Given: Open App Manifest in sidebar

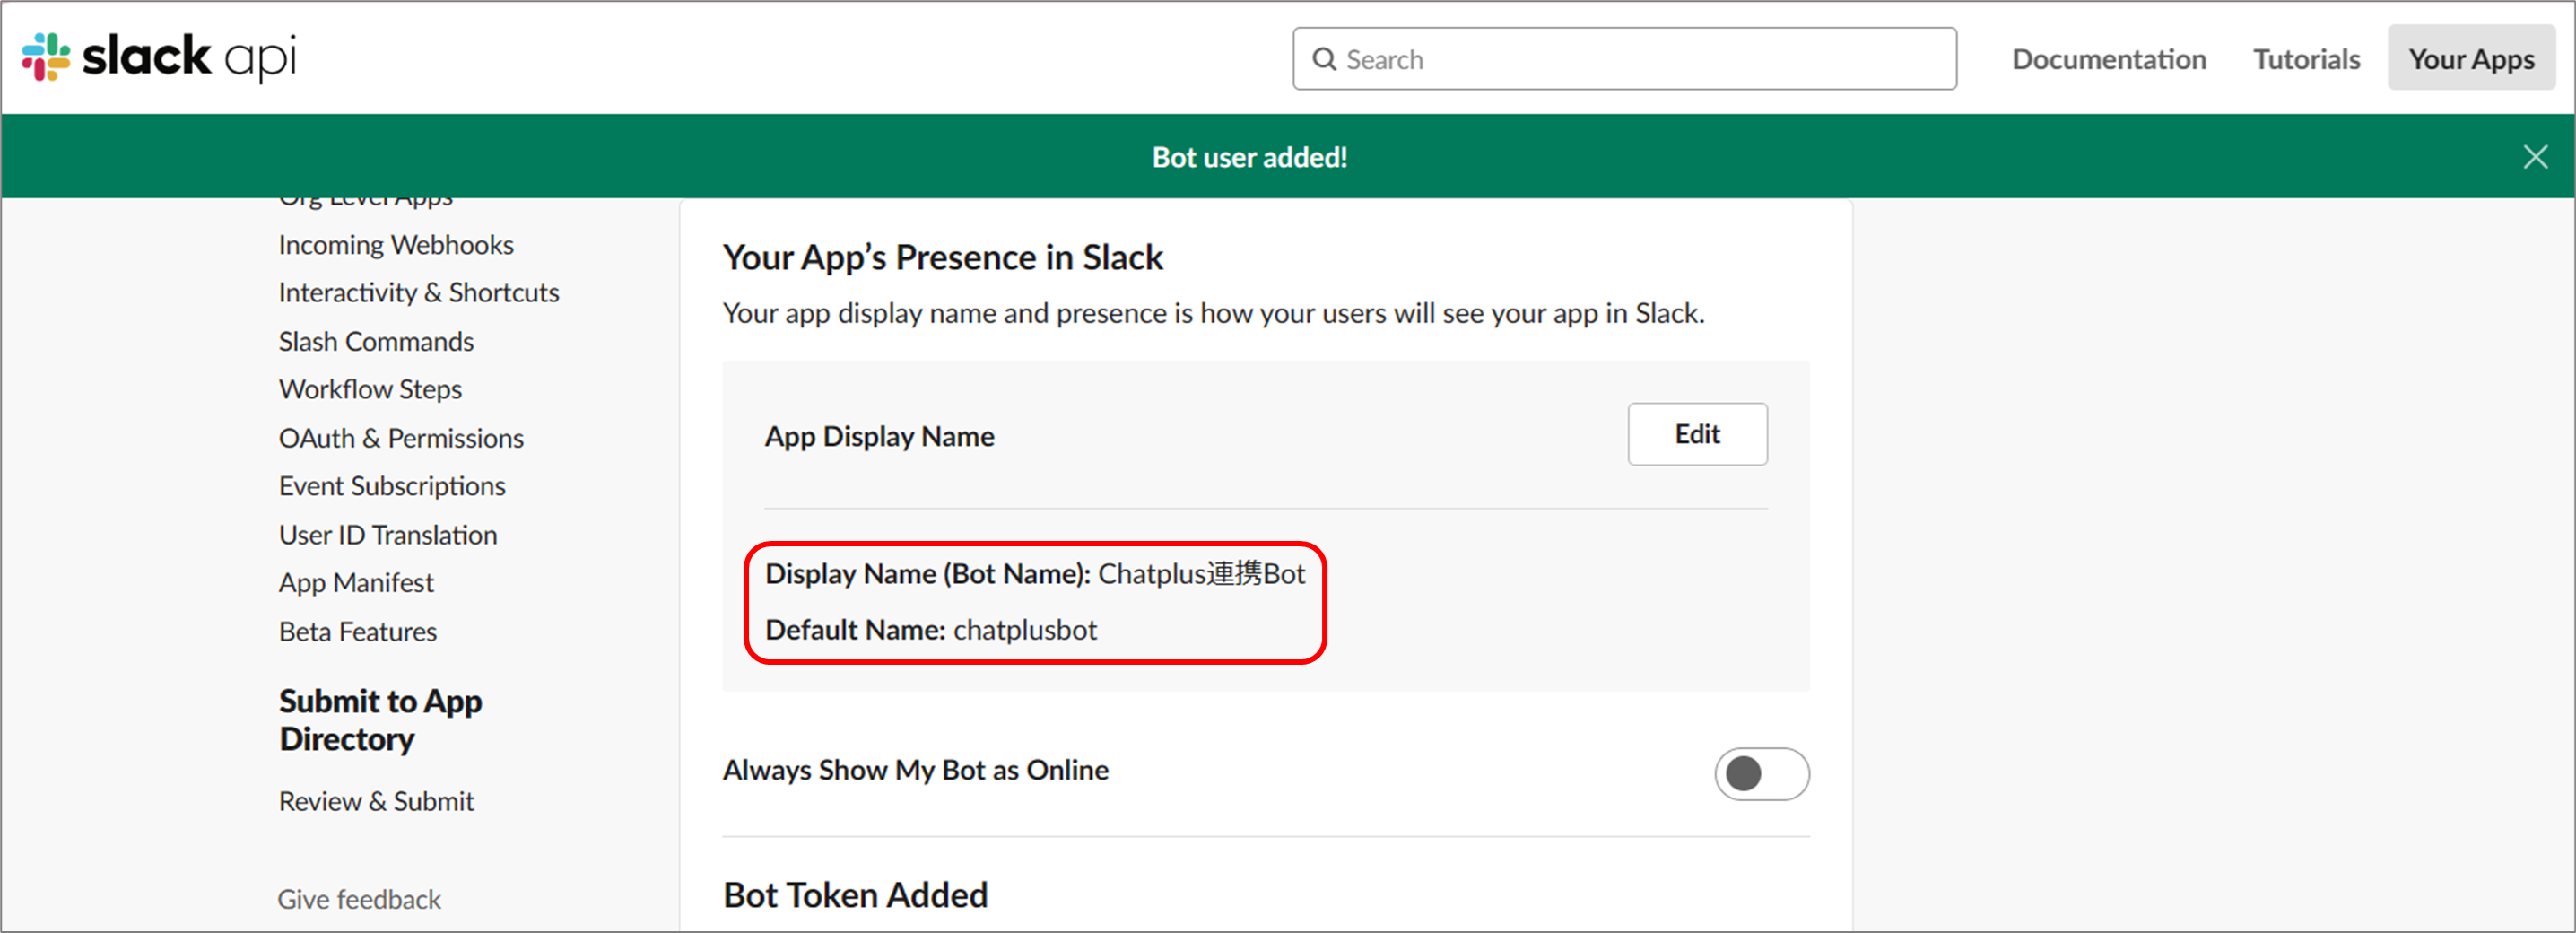Looking at the screenshot, I should tap(356, 583).
